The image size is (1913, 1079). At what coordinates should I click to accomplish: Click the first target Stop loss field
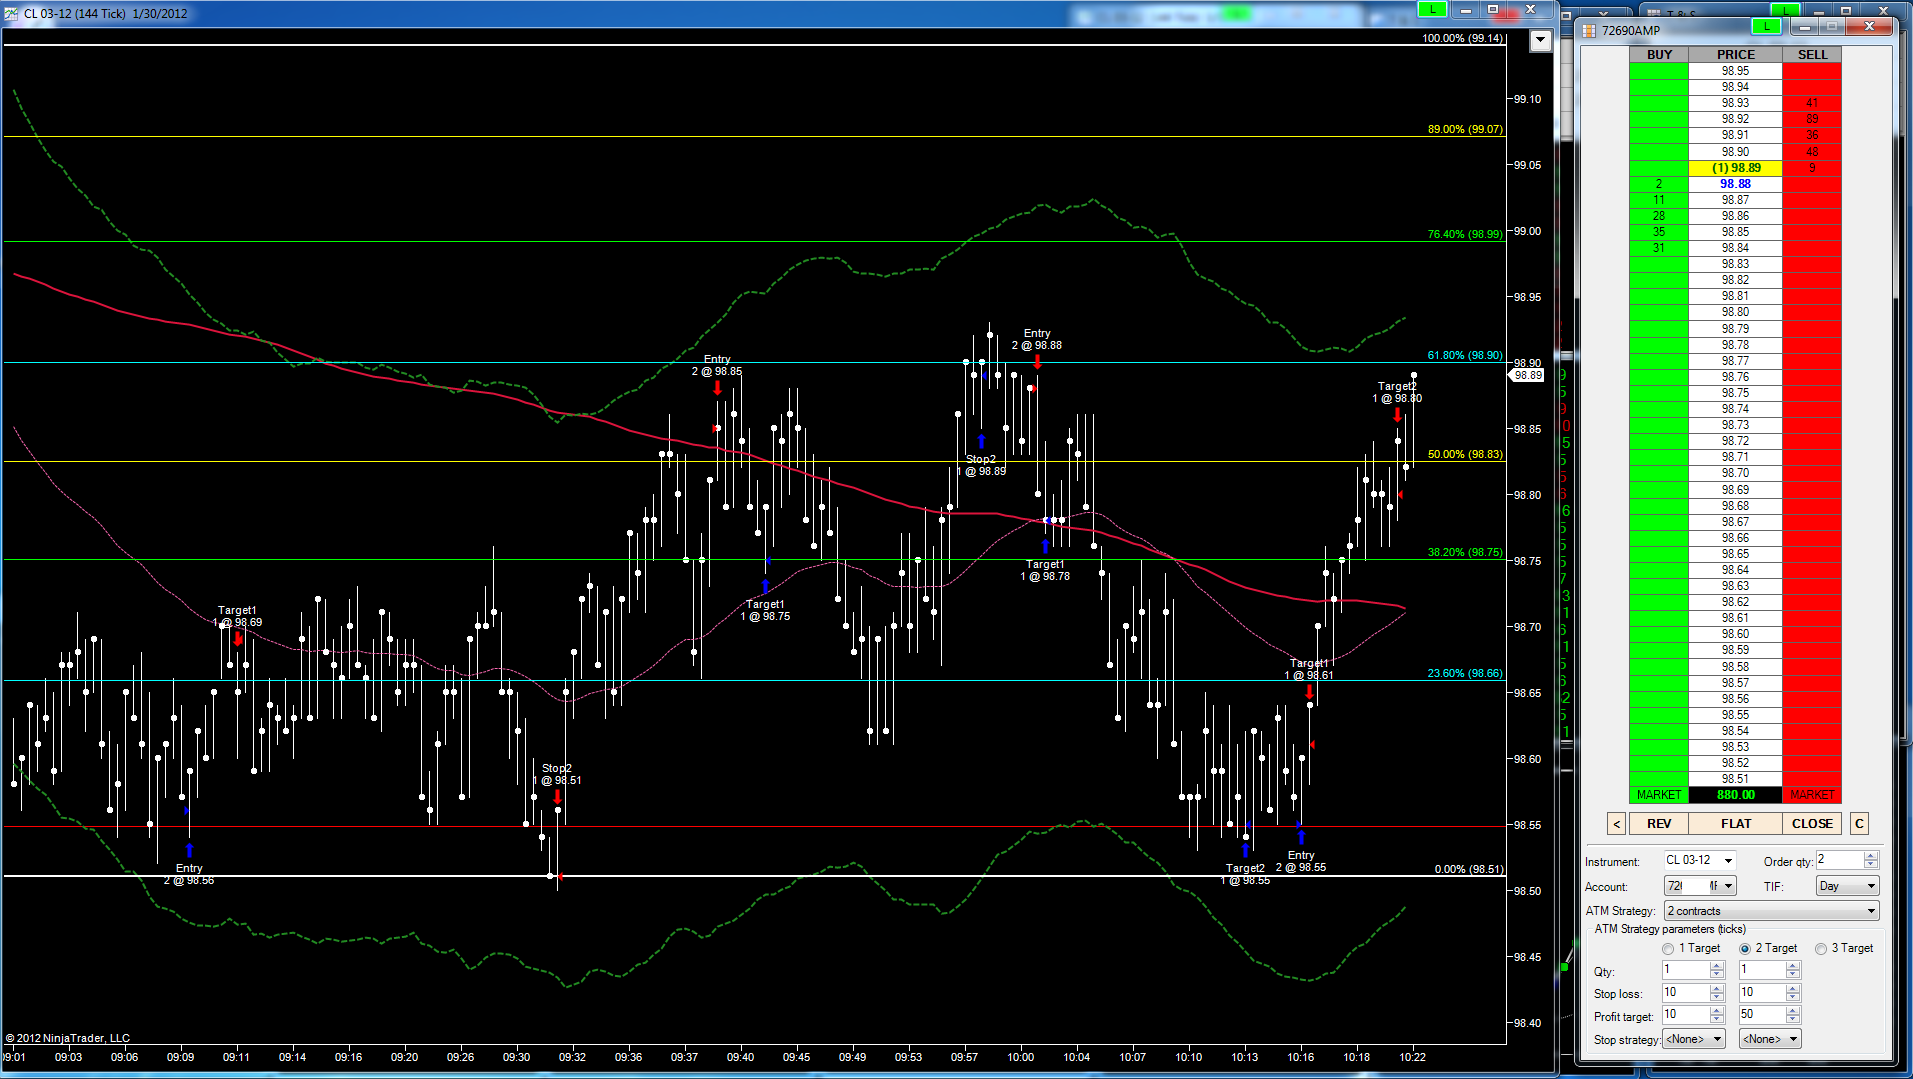pyautogui.click(x=1686, y=993)
